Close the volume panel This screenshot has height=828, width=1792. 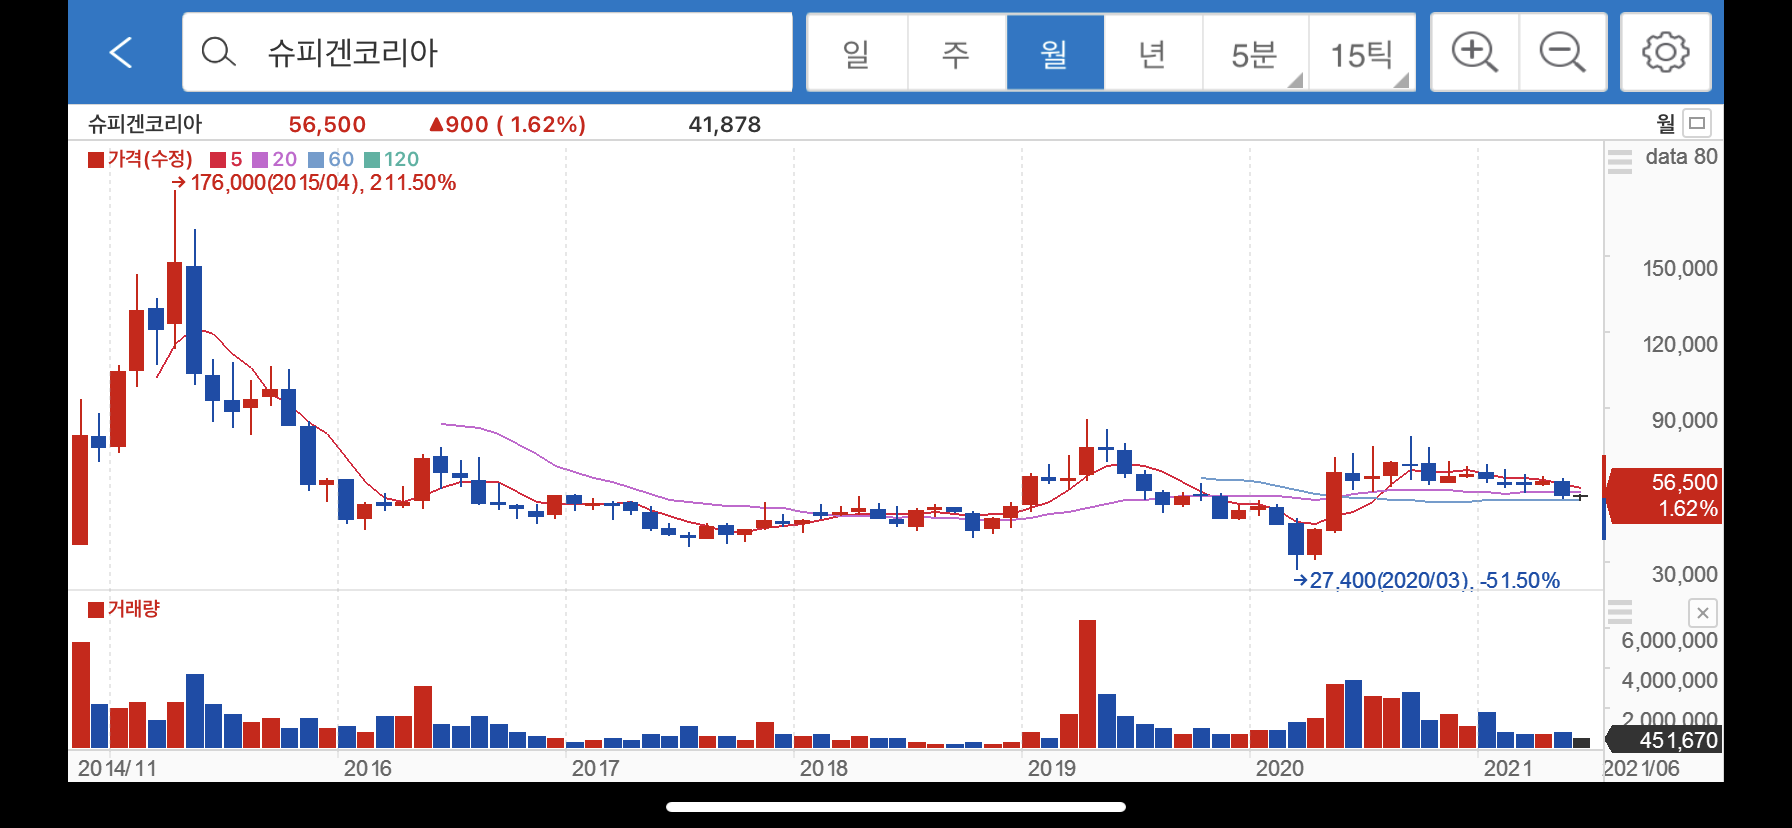(1703, 613)
